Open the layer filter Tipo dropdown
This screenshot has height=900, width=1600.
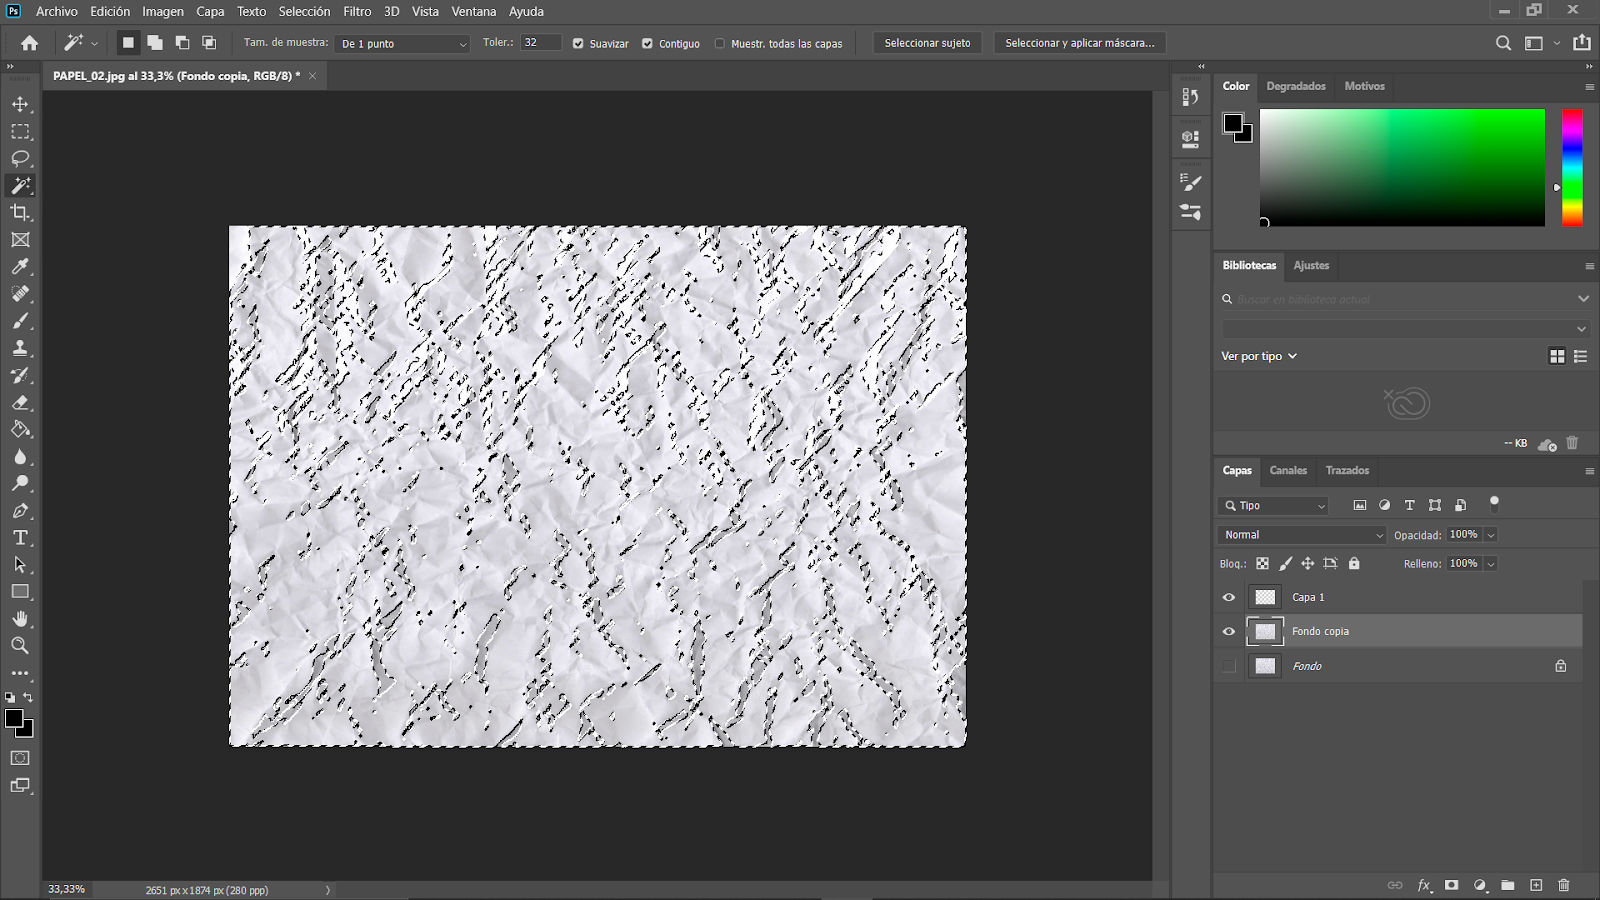[1274, 506]
